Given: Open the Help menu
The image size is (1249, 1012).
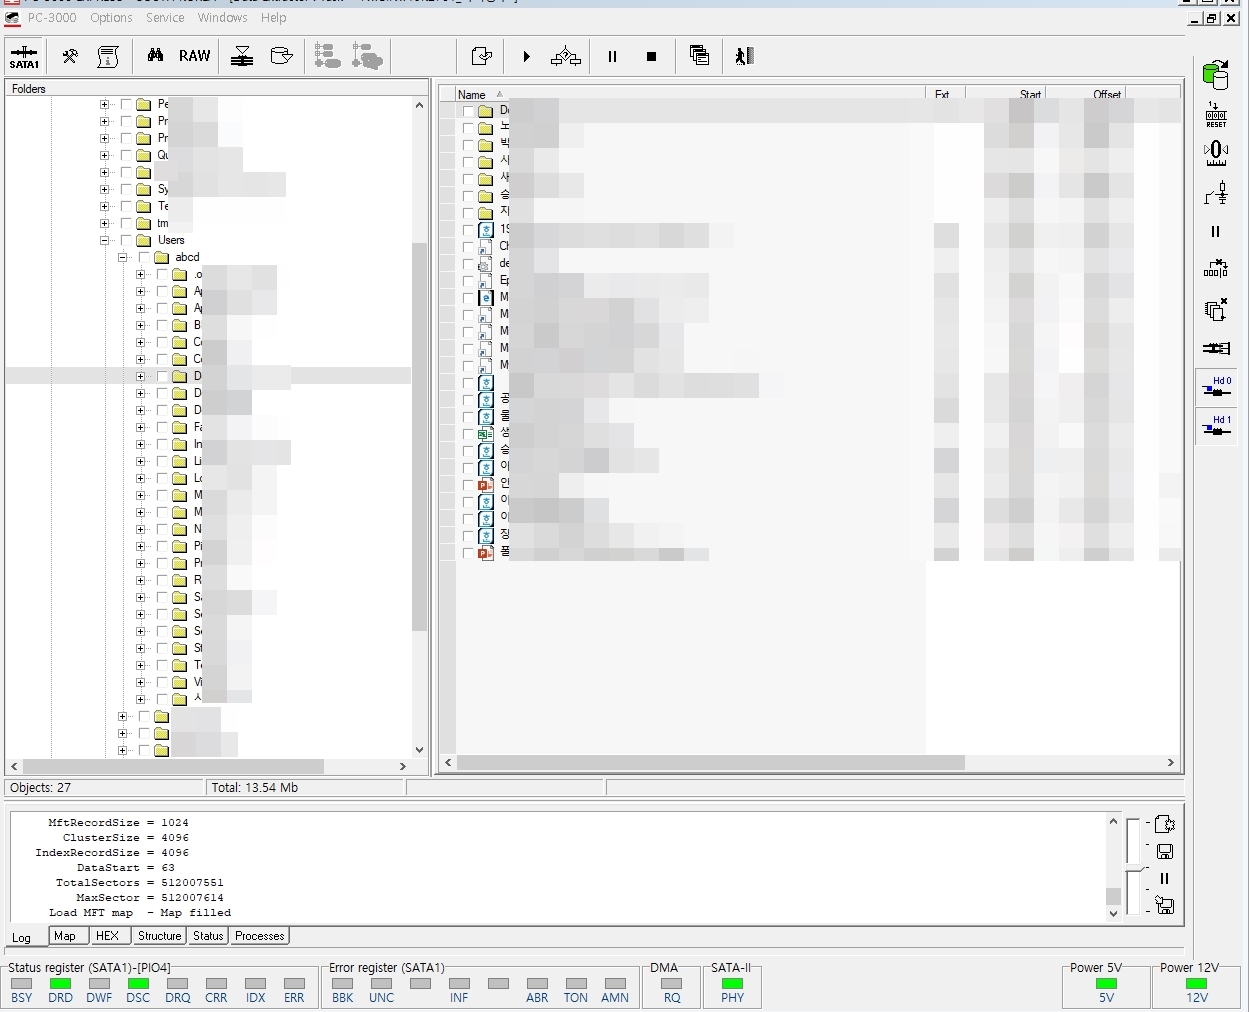Looking at the screenshot, I should 274,18.
